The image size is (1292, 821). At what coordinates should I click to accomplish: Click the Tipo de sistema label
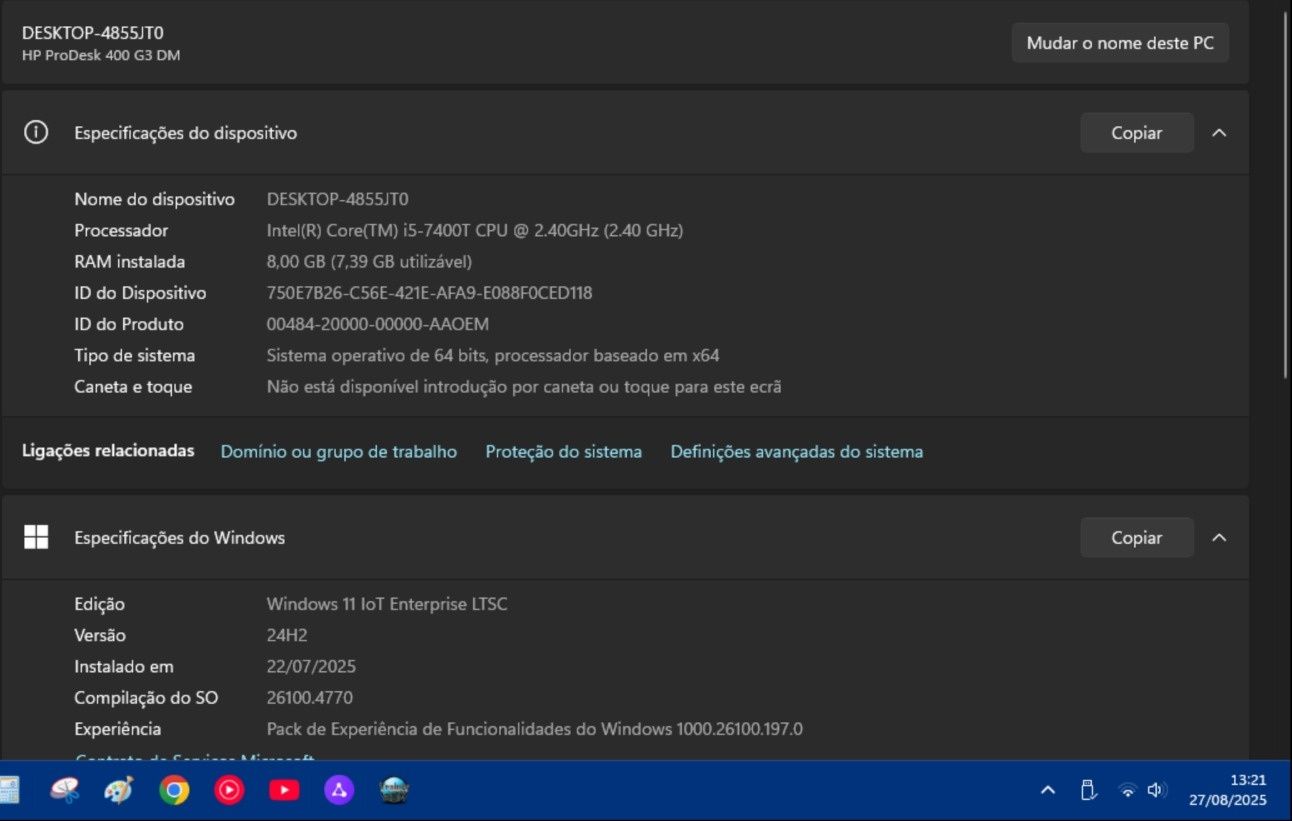tap(135, 355)
